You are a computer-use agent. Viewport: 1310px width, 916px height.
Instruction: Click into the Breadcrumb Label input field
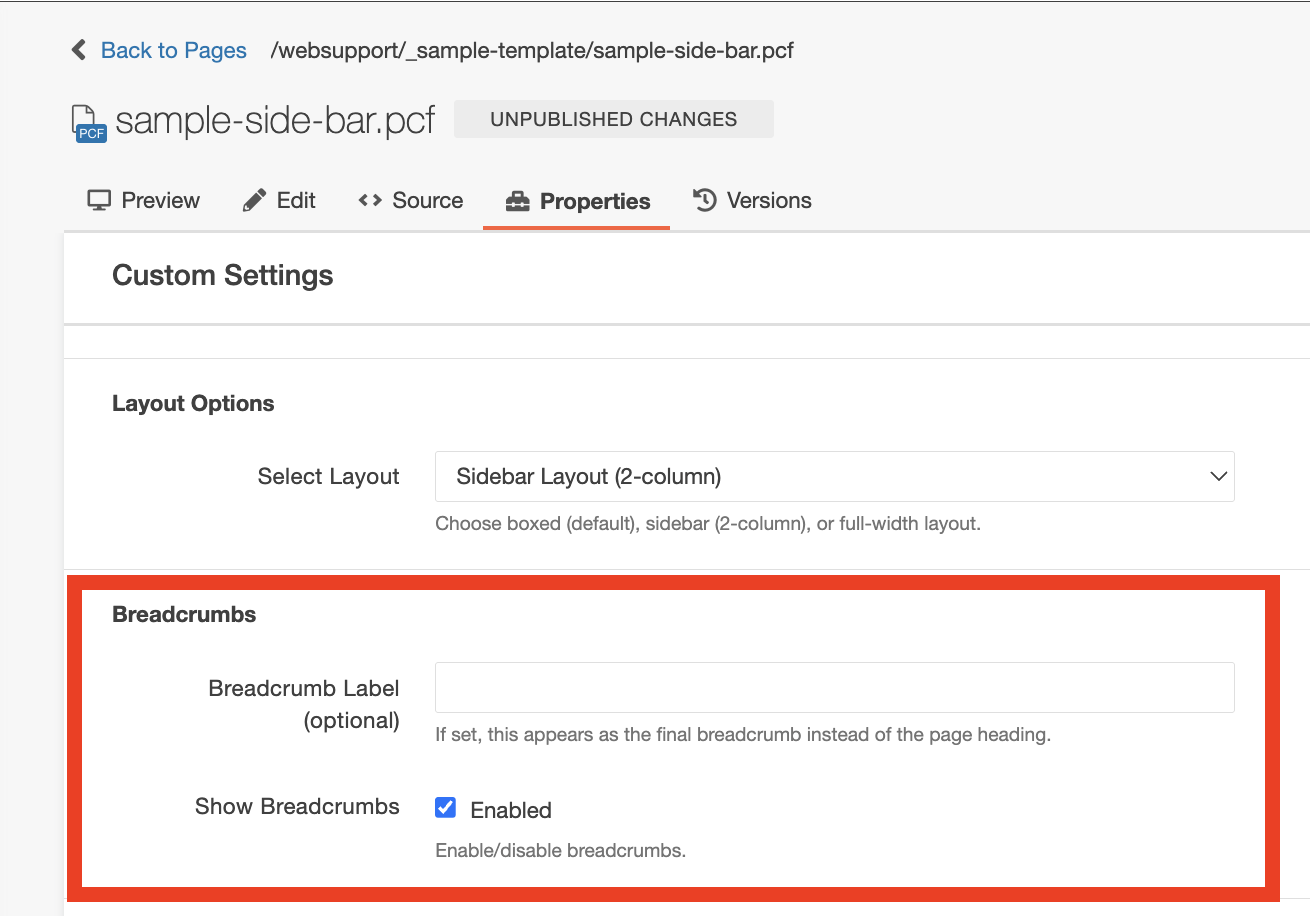(x=834, y=688)
